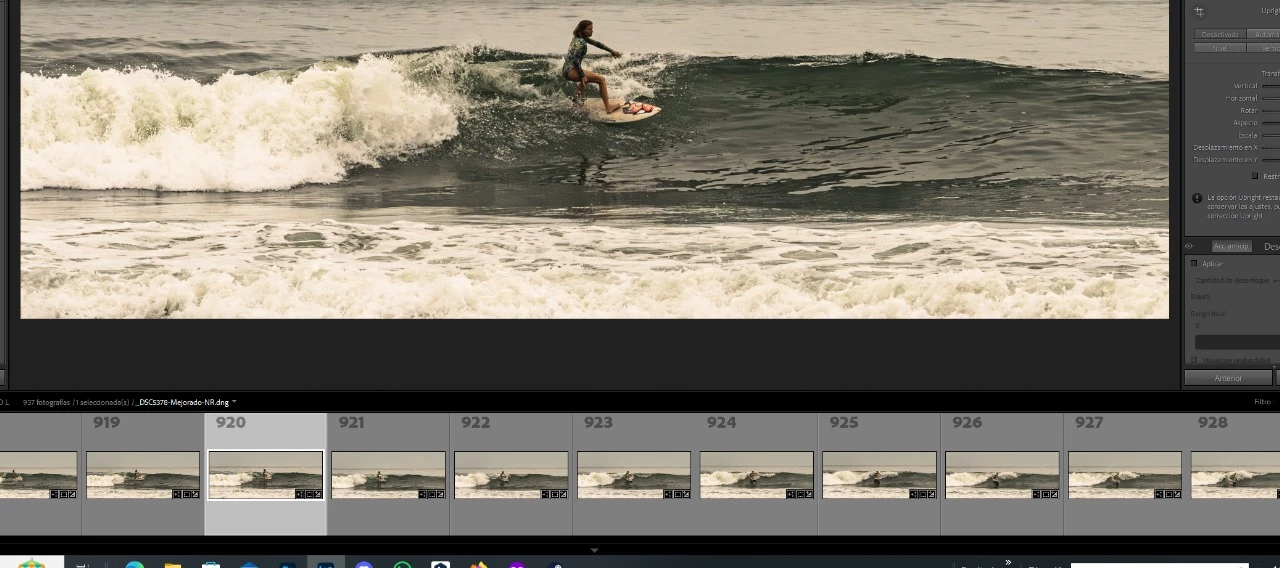Click crop badge on thumbnail 925
The image size is (1280, 568).
[924, 494]
